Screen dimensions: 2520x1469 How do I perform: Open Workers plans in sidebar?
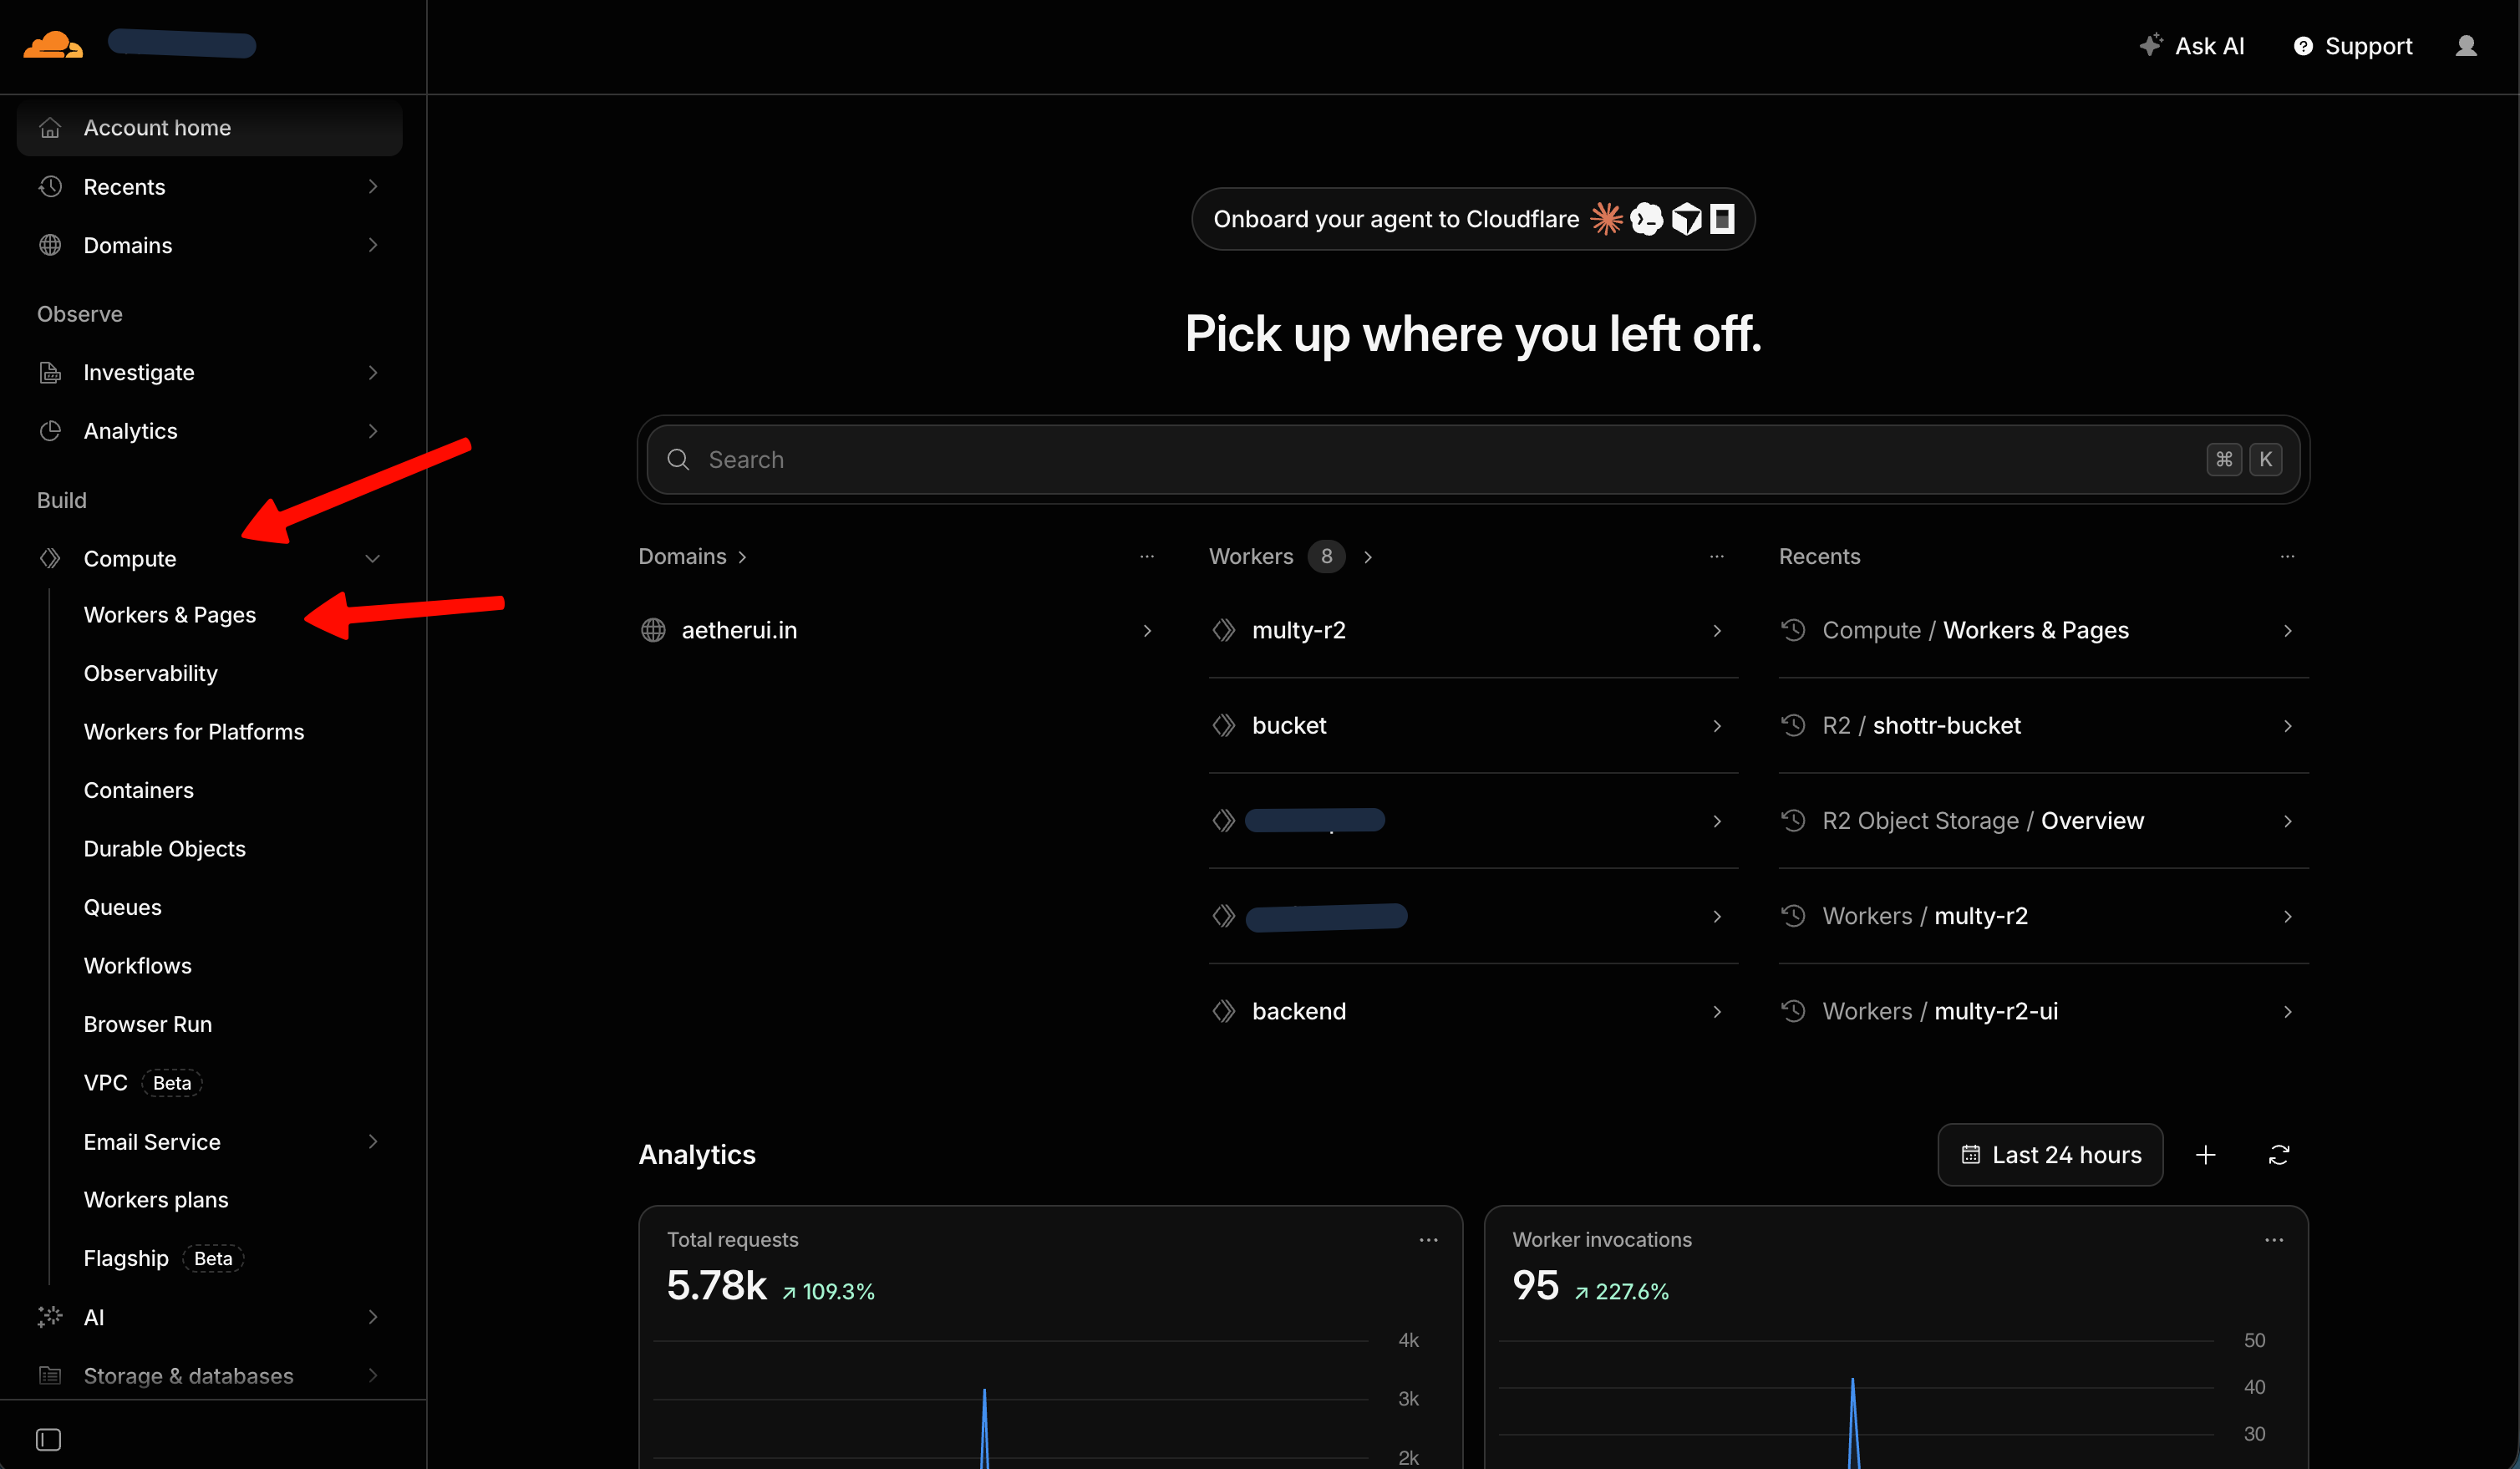[156, 1200]
